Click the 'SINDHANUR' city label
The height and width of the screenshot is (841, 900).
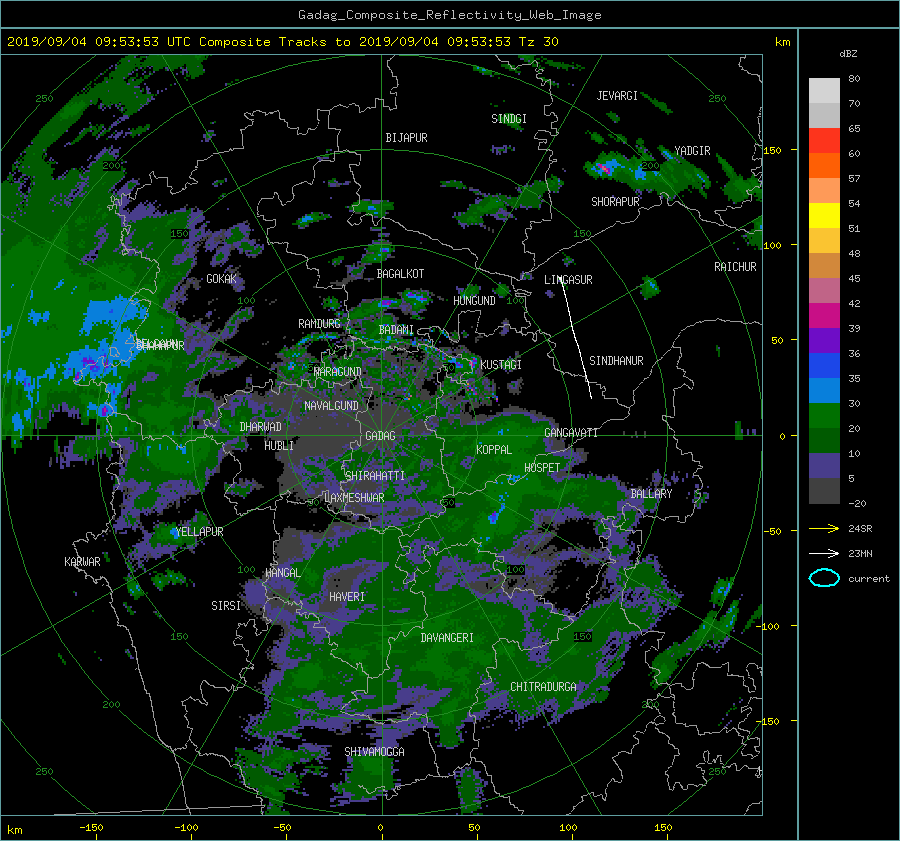pos(616,361)
